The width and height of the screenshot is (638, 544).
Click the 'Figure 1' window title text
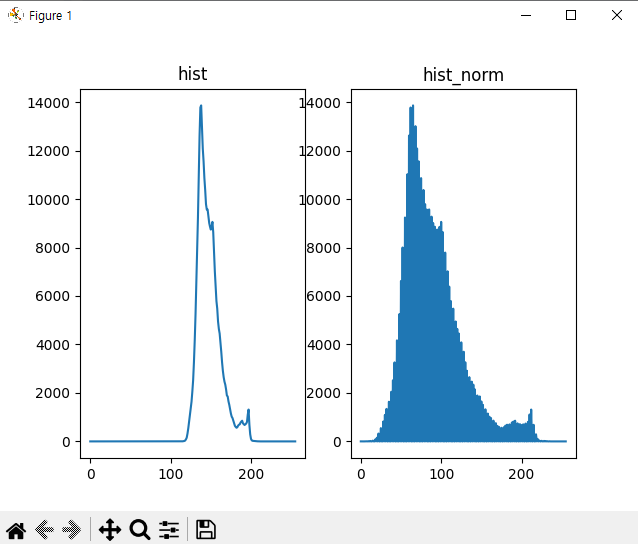[50, 15]
